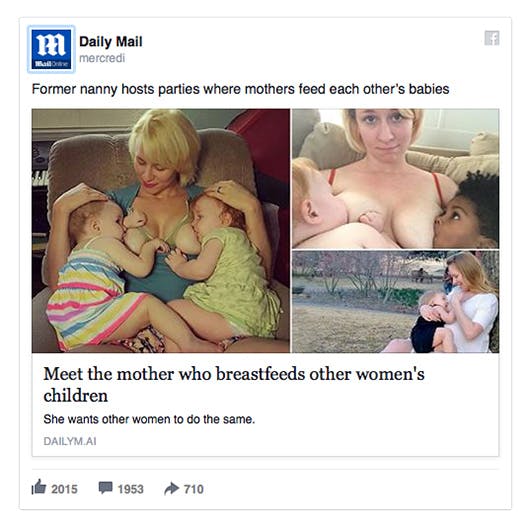
Task: Open the 'Meet the mother' headline link
Action: [x=234, y=385]
